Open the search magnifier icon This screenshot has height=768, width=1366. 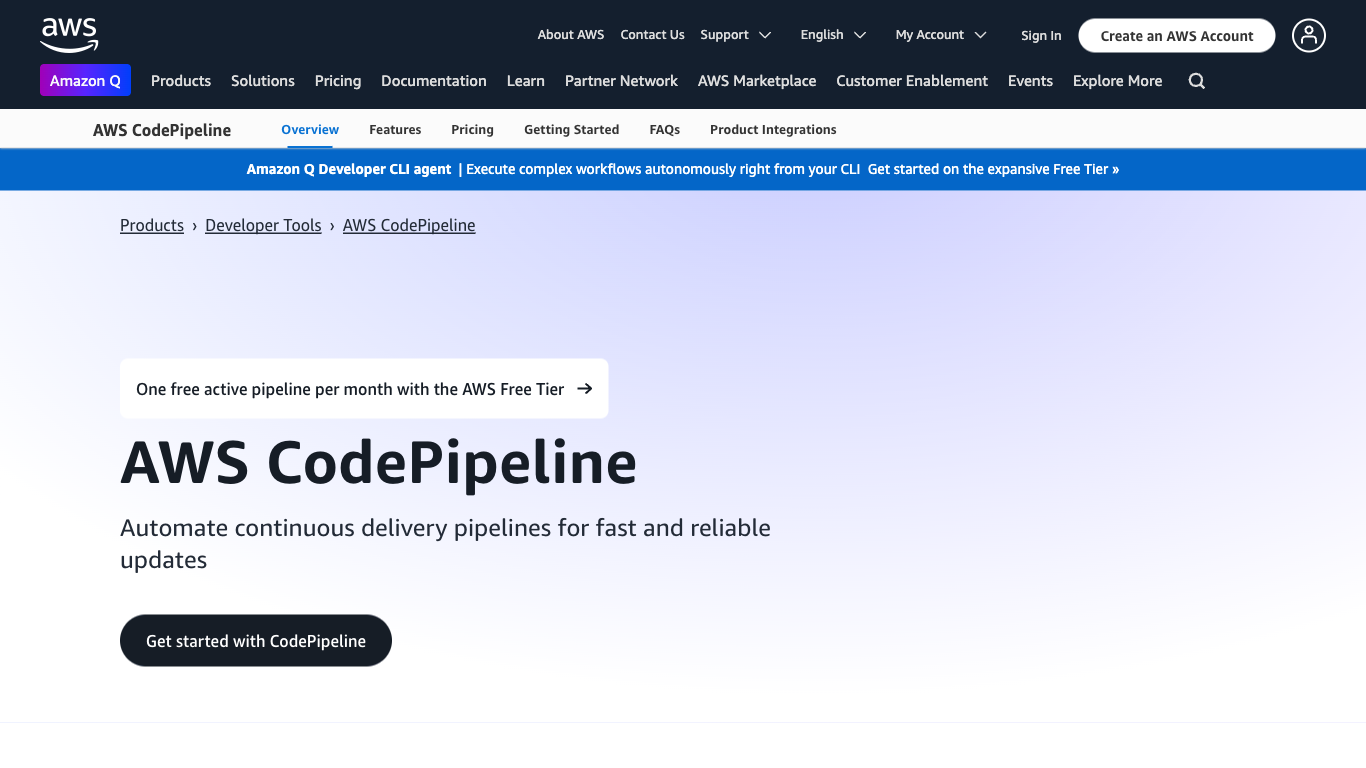[x=1196, y=81]
